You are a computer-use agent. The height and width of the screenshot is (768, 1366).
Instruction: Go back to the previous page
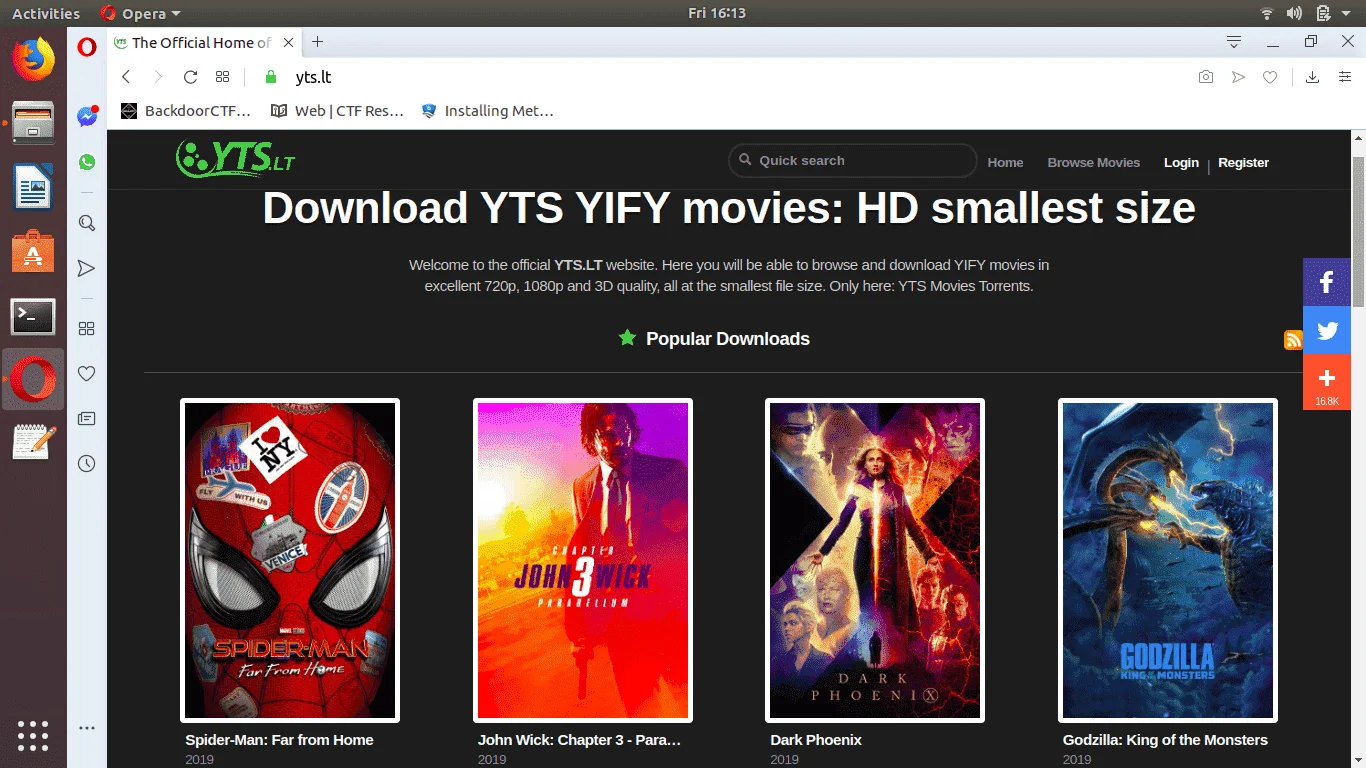126,77
